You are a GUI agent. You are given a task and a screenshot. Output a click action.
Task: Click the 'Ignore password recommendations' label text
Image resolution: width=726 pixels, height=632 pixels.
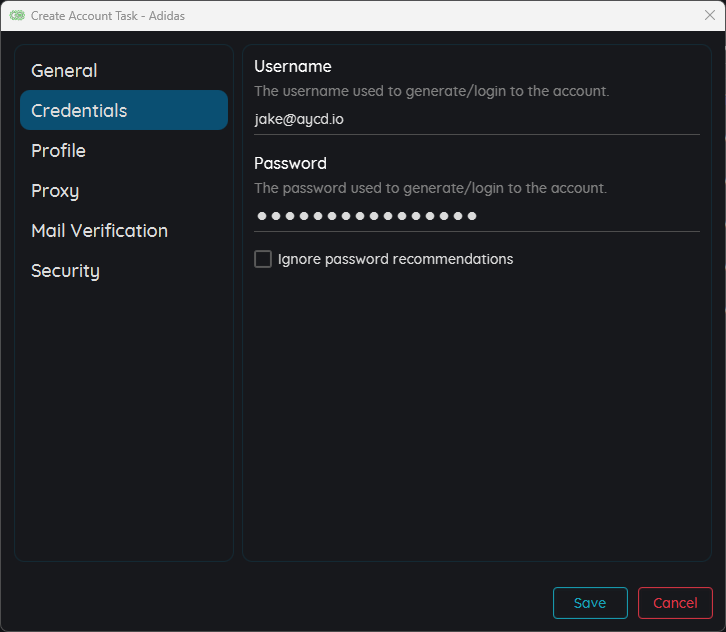[395, 259]
